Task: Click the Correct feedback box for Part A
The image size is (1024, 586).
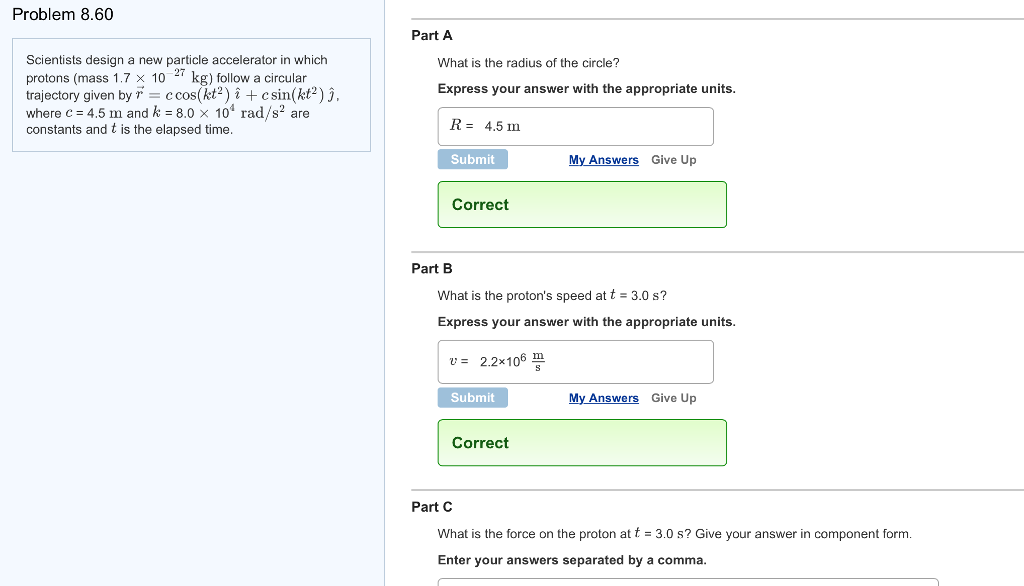Action: (x=581, y=205)
